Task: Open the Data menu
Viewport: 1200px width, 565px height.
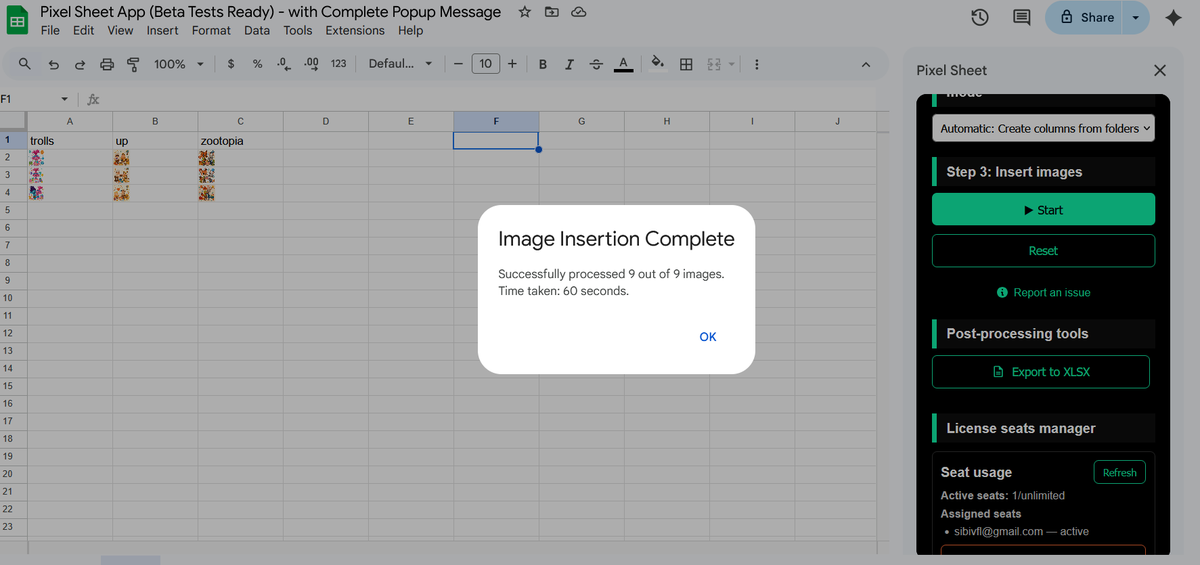Action: click(257, 30)
